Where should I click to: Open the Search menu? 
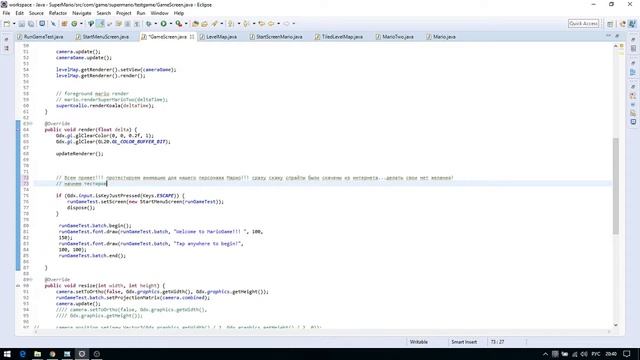point(104,13)
